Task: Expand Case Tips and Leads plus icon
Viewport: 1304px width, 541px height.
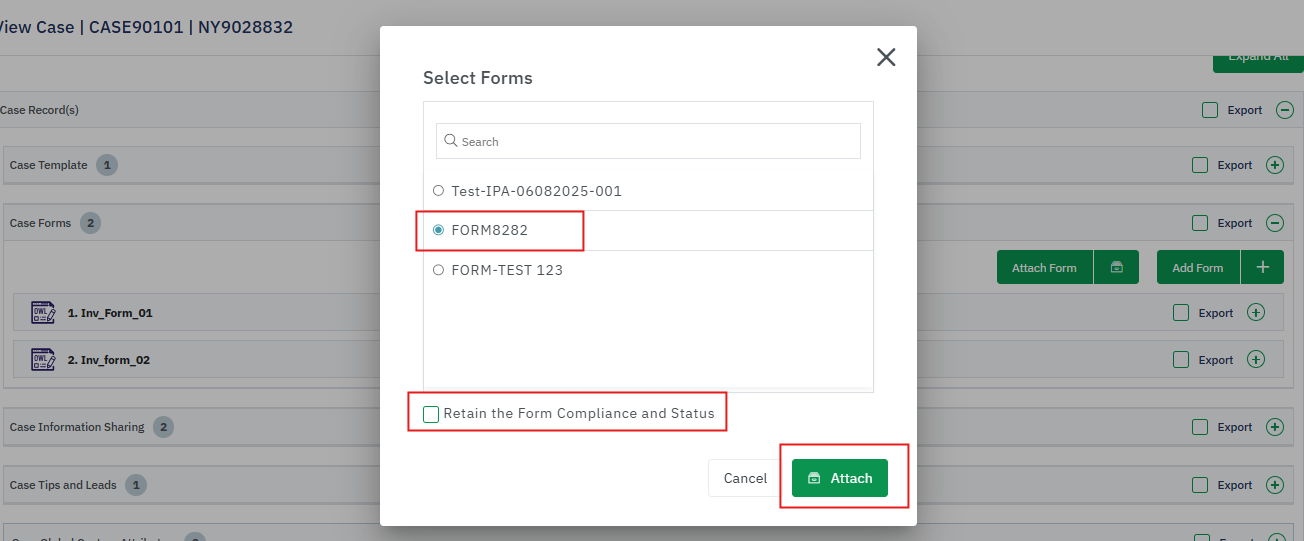Action: pos(1275,485)
